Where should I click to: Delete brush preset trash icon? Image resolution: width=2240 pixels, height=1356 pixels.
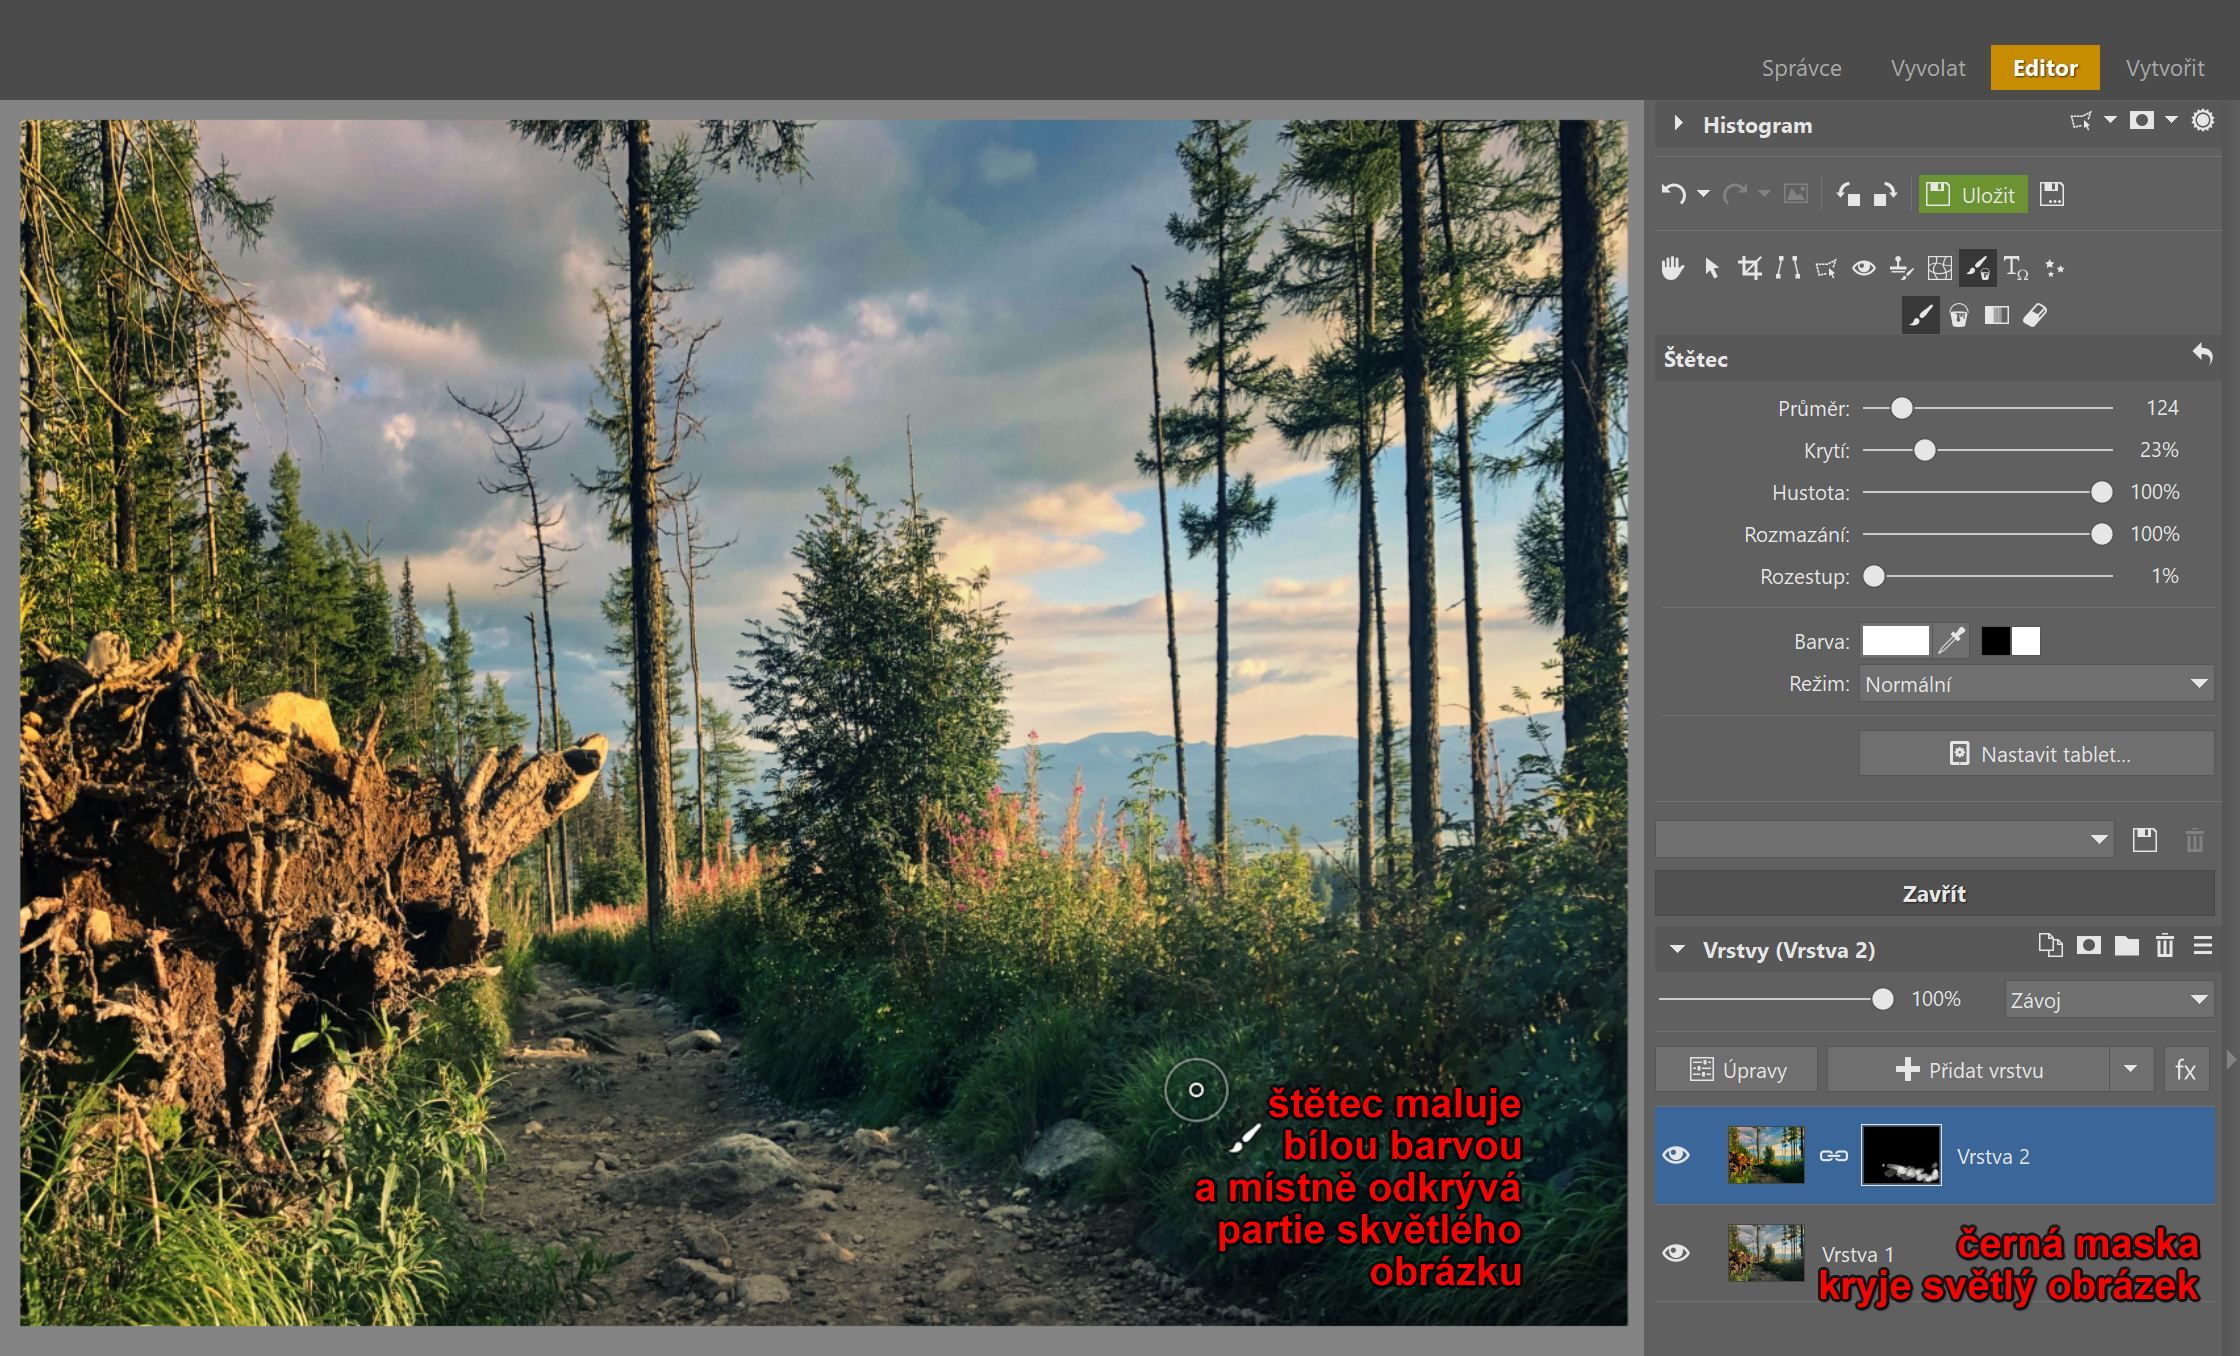2195,840
